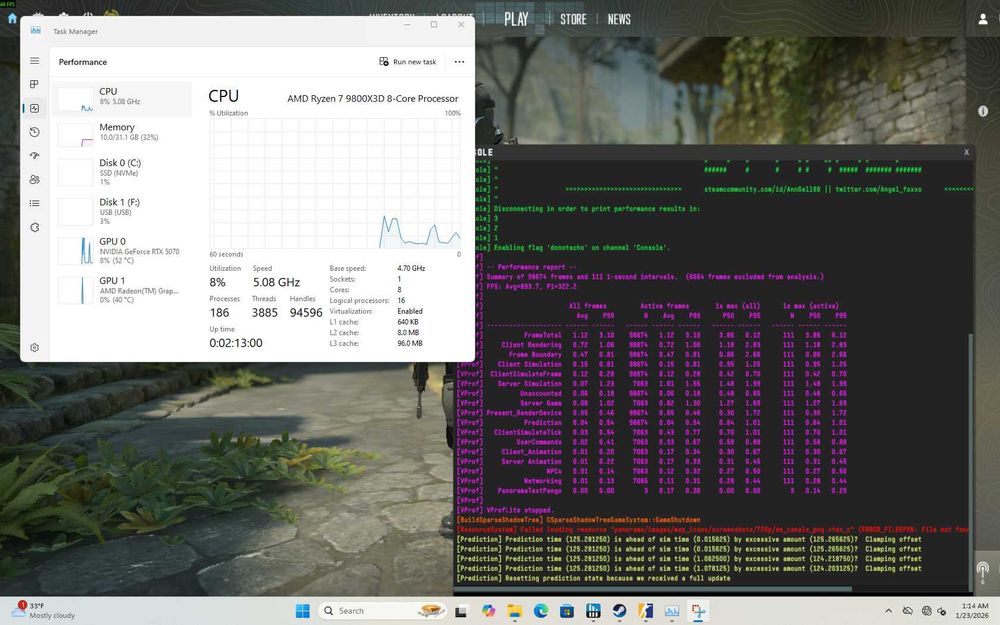The height and width of the screenshot is (625, 1000).
Task: Switch to Counter-Strike 2 taskbar icon
Action: tap(645, 611)
